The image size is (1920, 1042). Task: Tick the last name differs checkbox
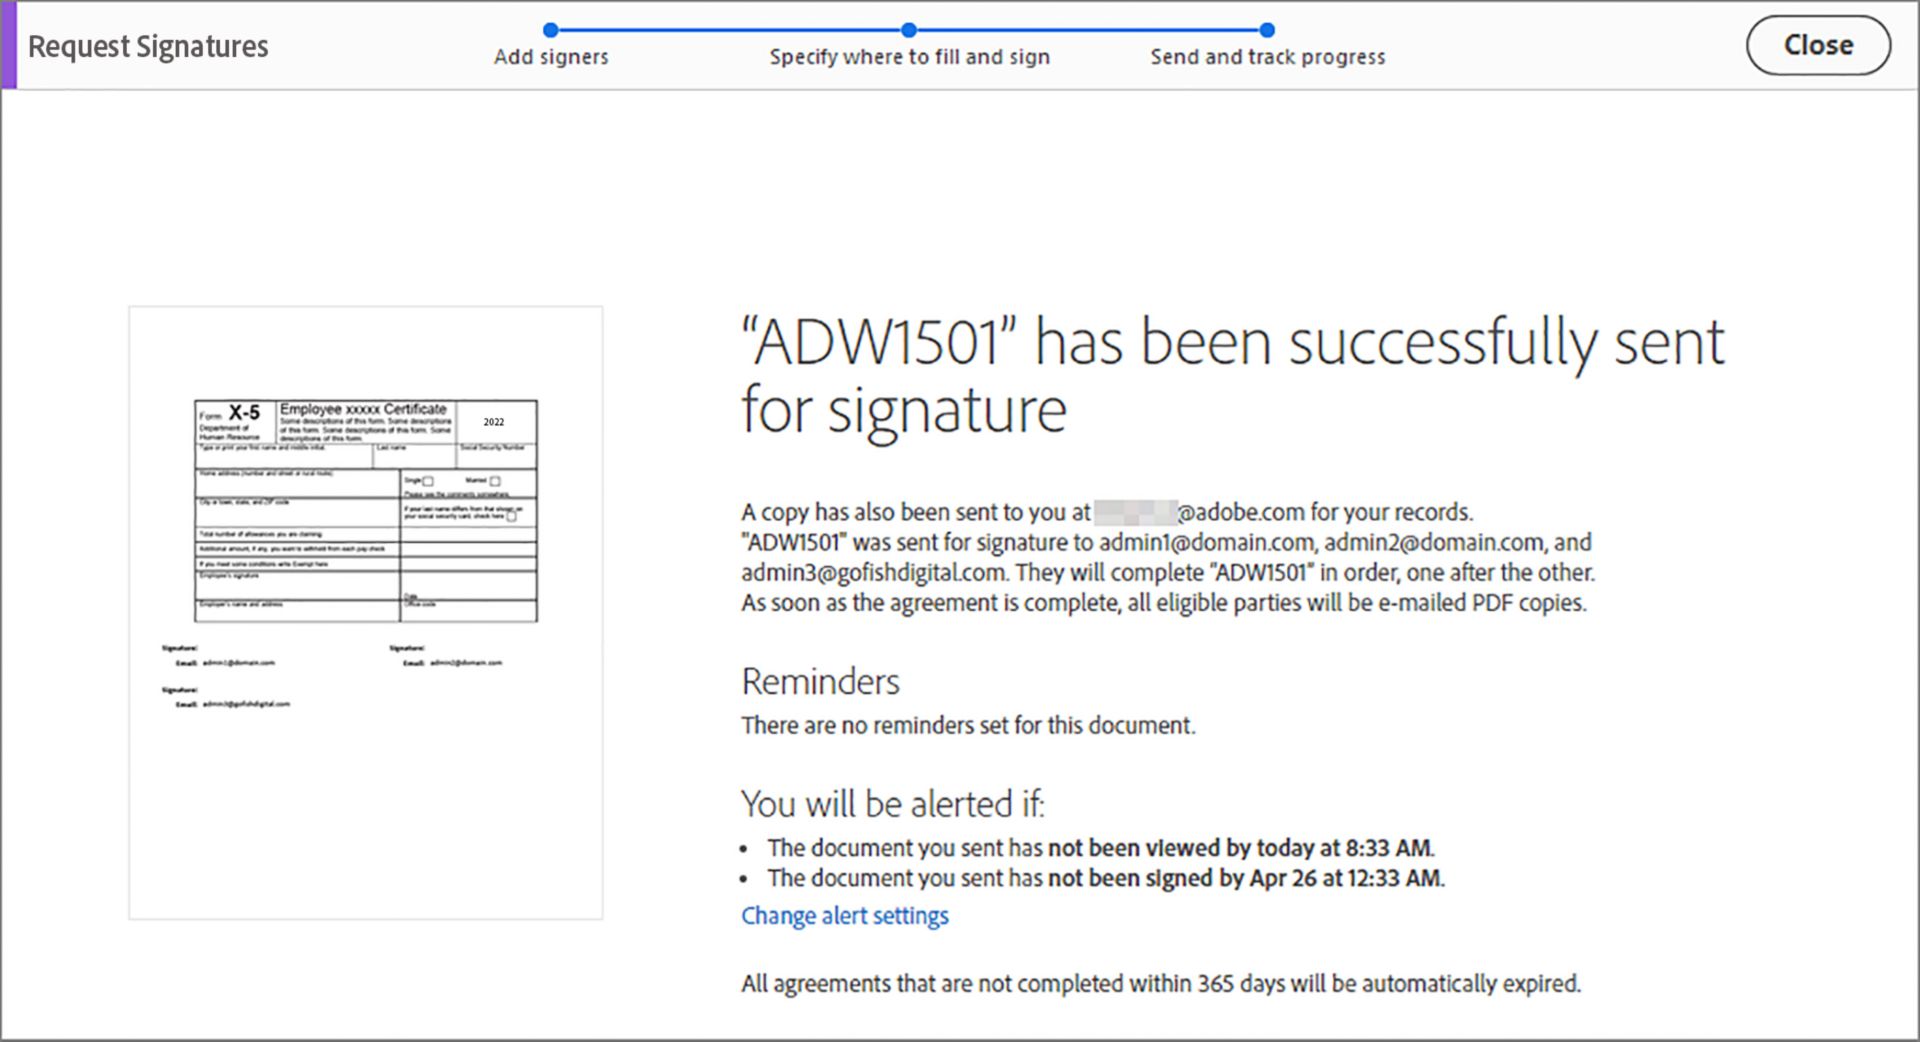coord(511,516)
